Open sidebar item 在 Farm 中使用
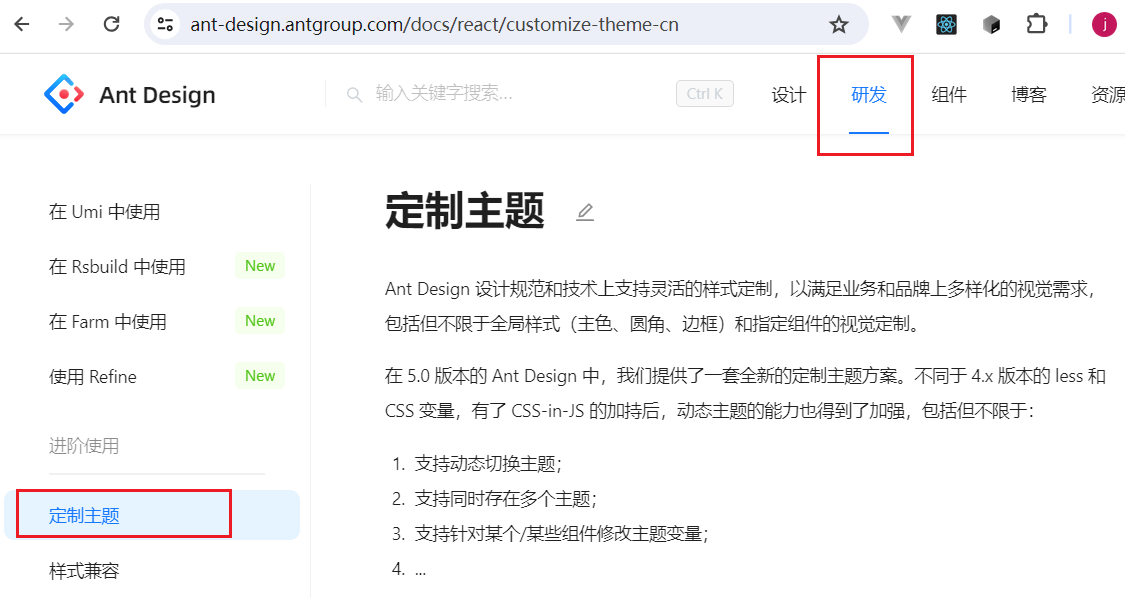 [x=108, y=322]
